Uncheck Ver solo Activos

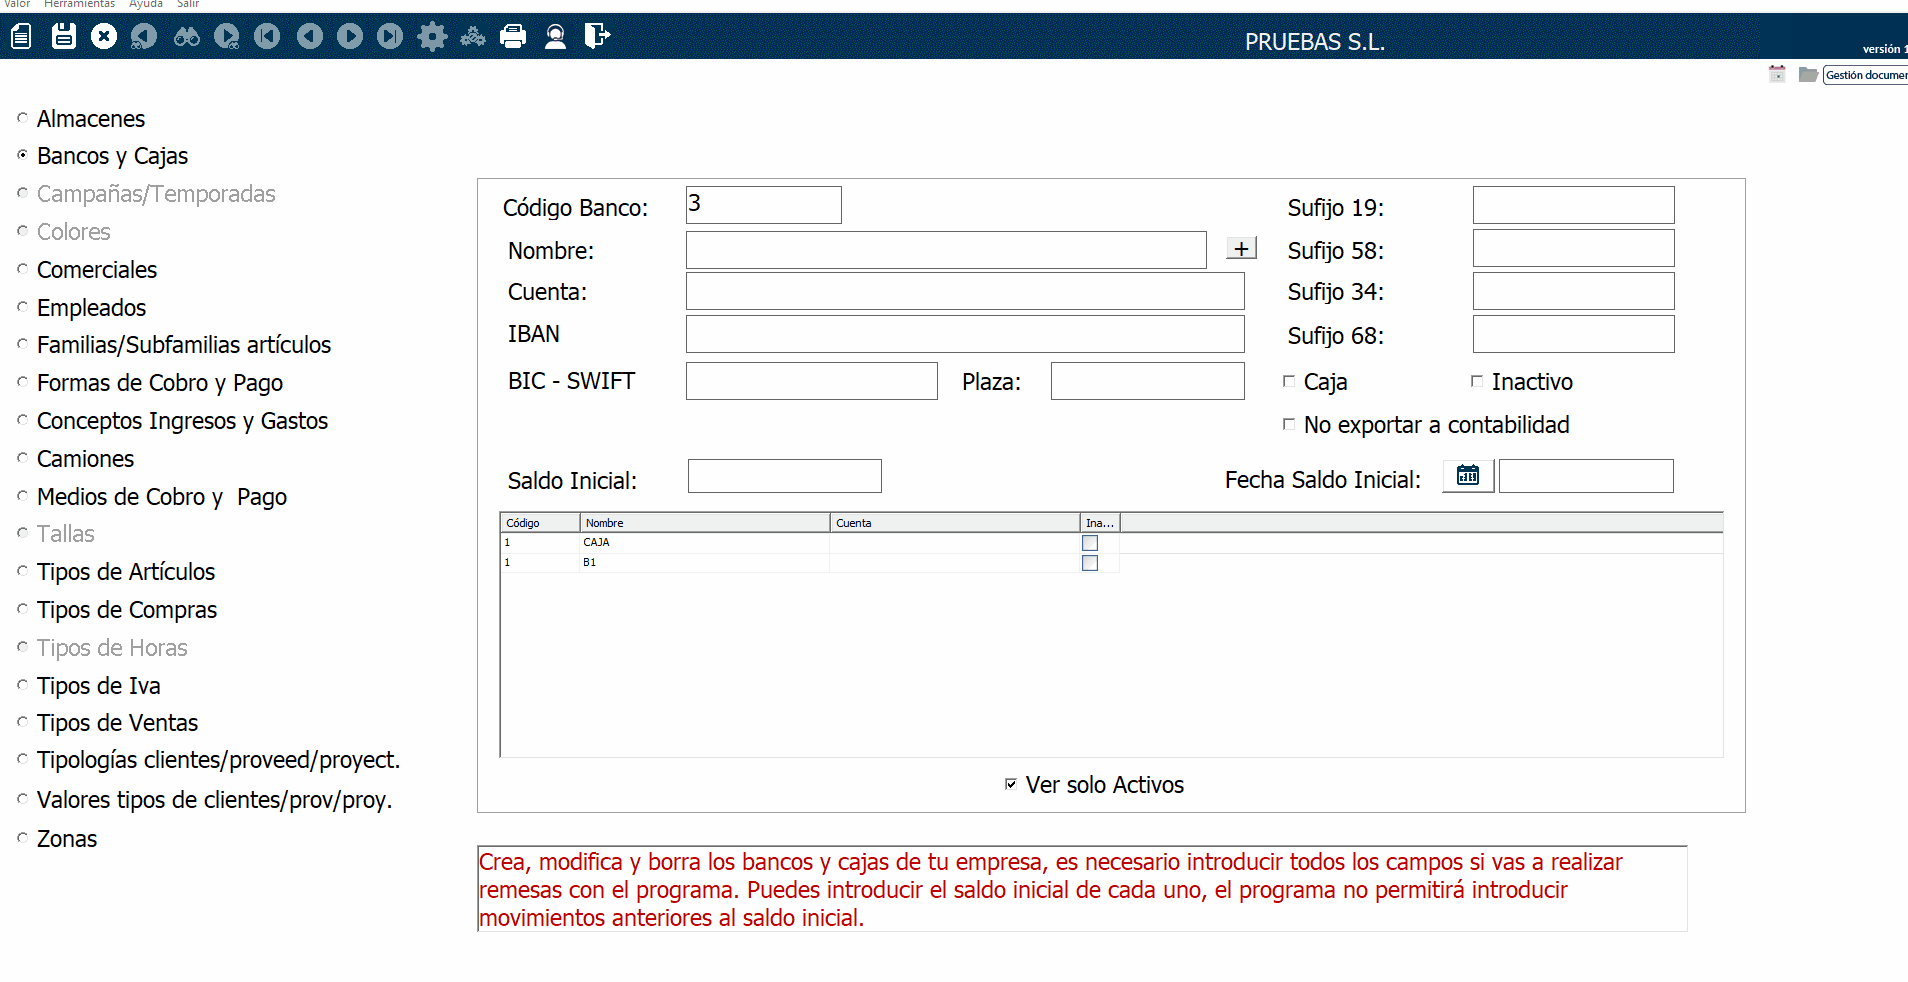[x=1011, y=784]
